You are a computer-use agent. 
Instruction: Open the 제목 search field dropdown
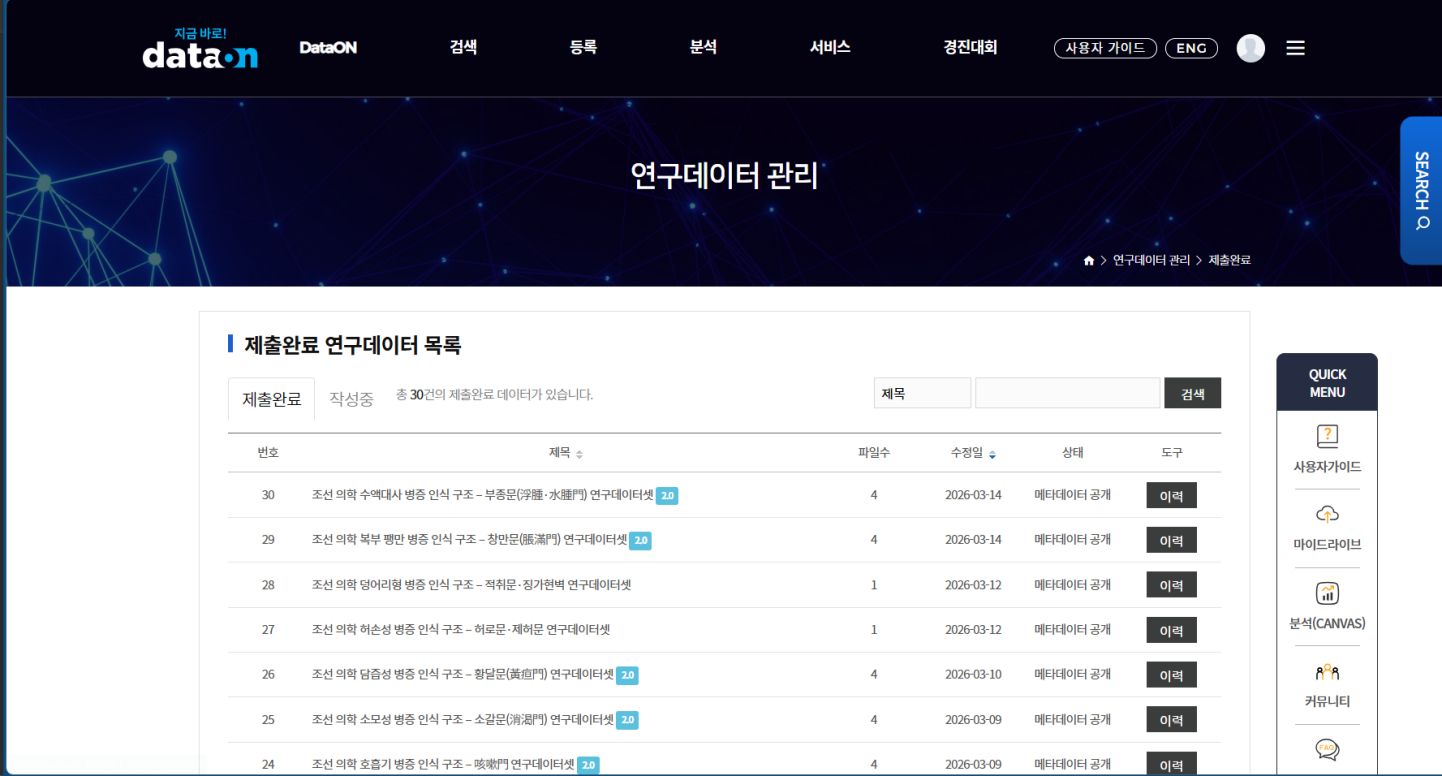pyautogui.click(x=921, y=392)
